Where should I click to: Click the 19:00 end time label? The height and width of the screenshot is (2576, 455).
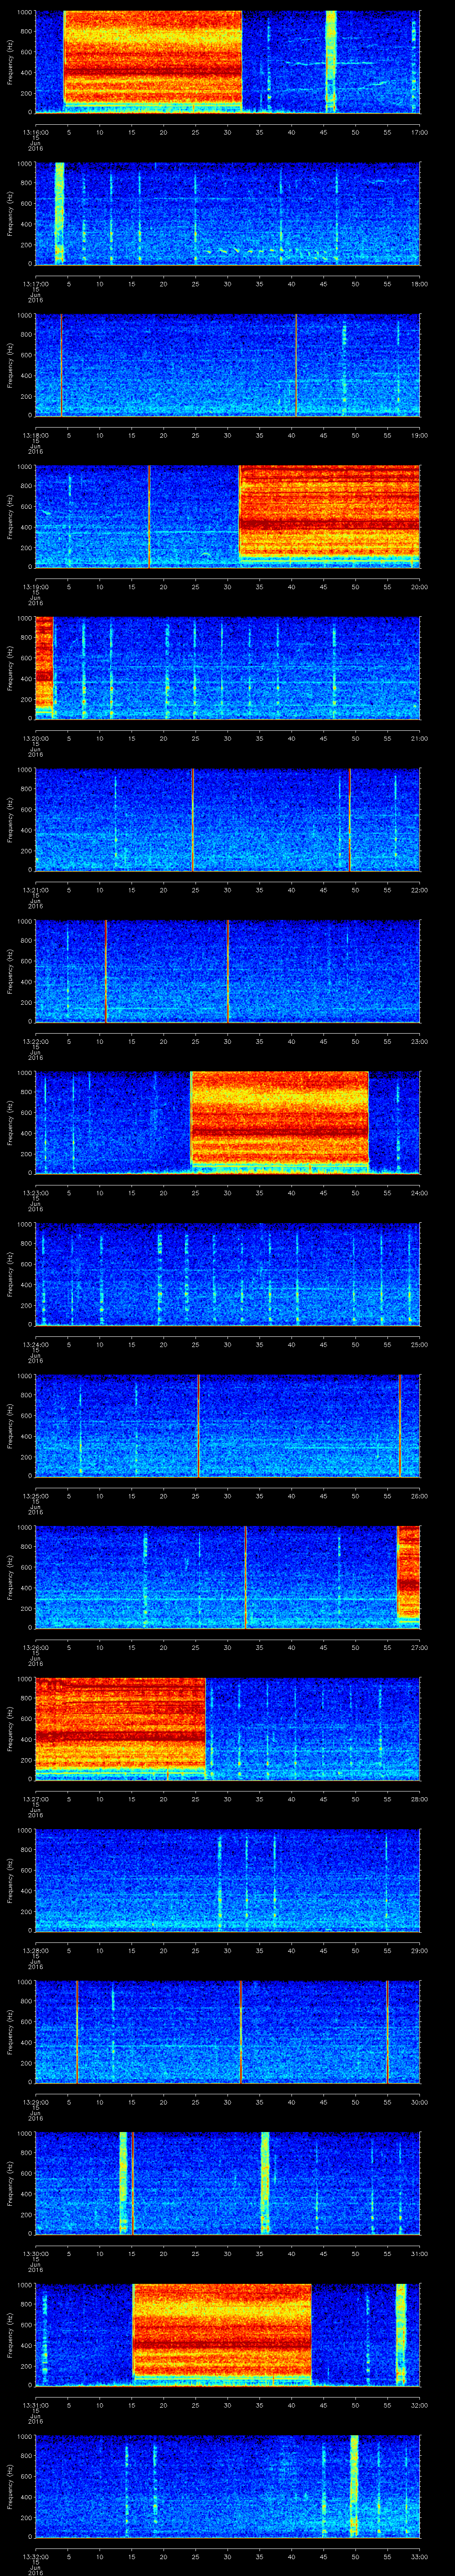420,435
